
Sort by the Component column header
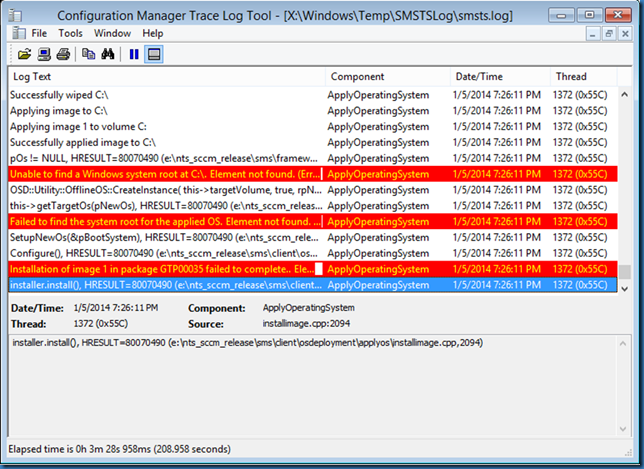pos(388,77)
